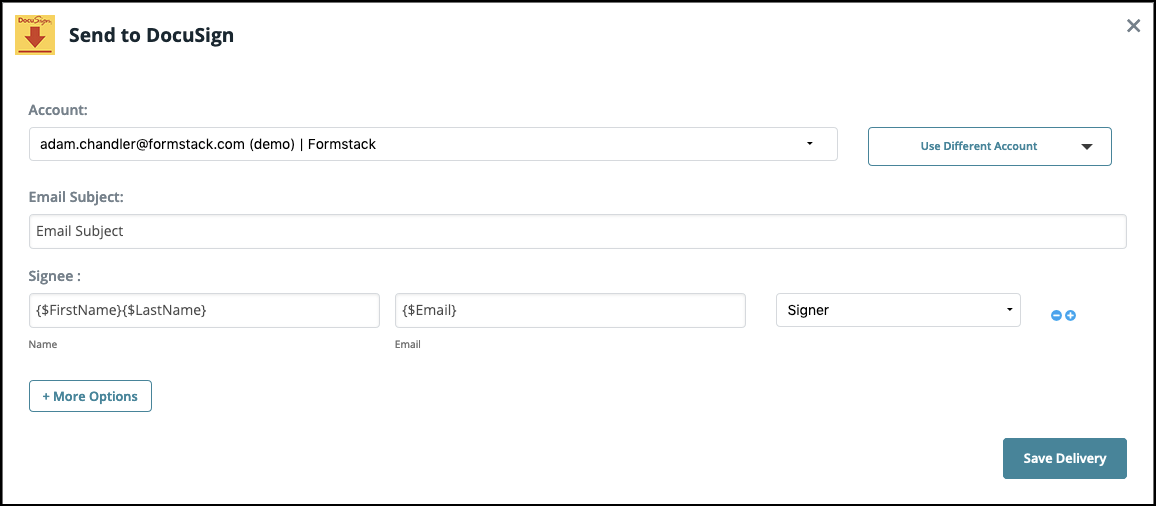Viewport: 1156px width, 506px height.
Task: Click the "Send to DocuSign" heading
Action: pos(151,36)
